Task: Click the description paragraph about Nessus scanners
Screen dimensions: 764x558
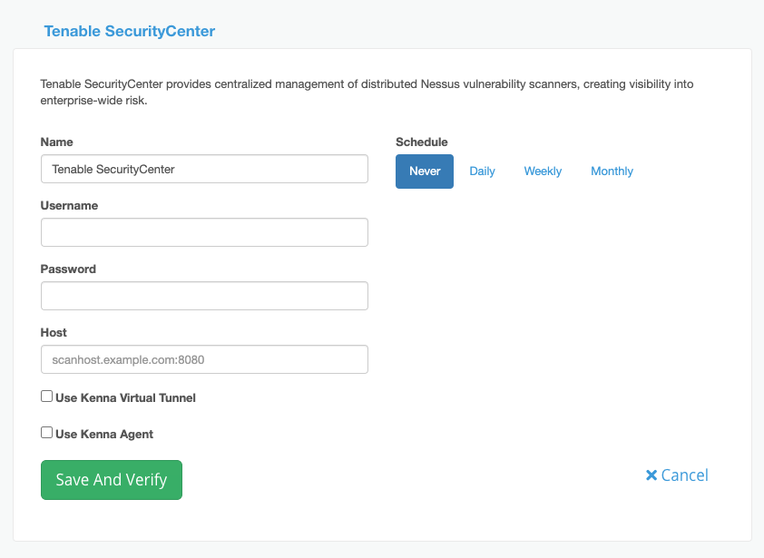Action: pos(366,92)
